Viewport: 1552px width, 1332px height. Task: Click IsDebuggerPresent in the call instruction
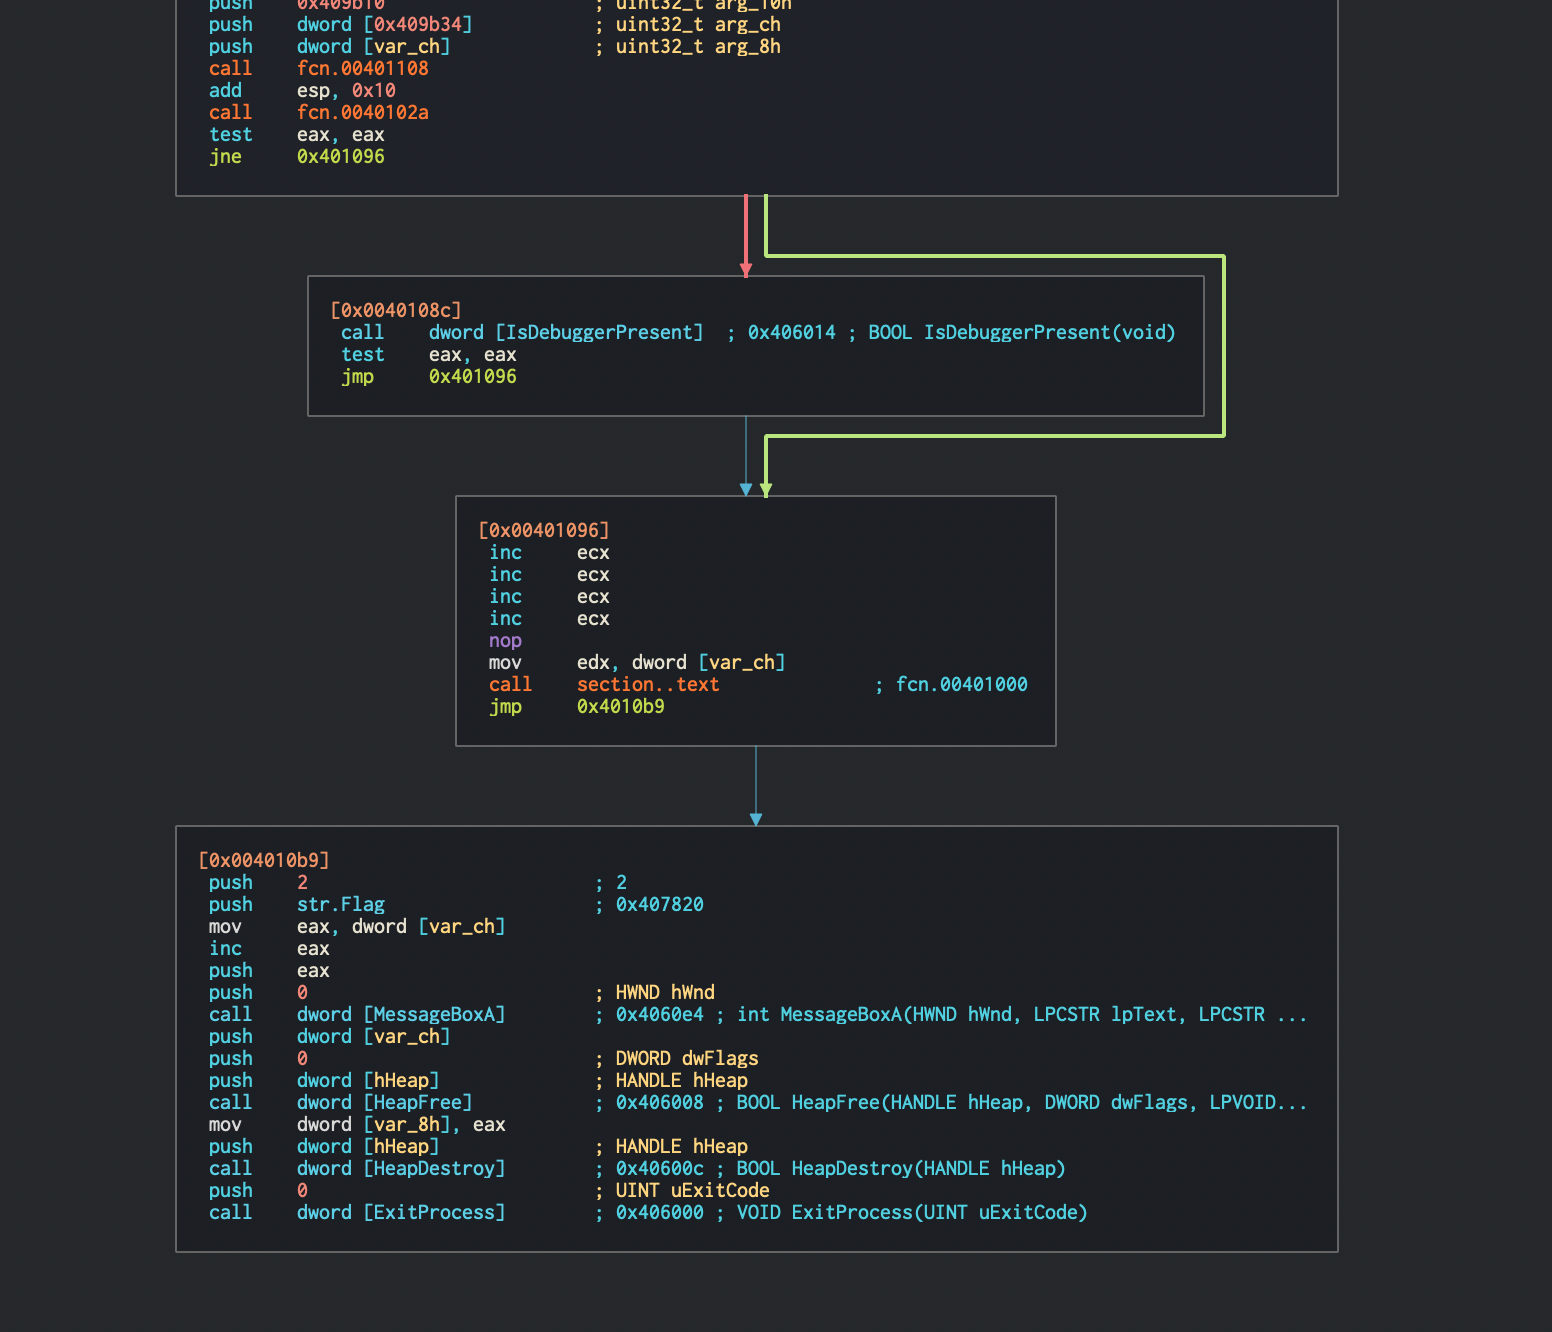(599, 333)
